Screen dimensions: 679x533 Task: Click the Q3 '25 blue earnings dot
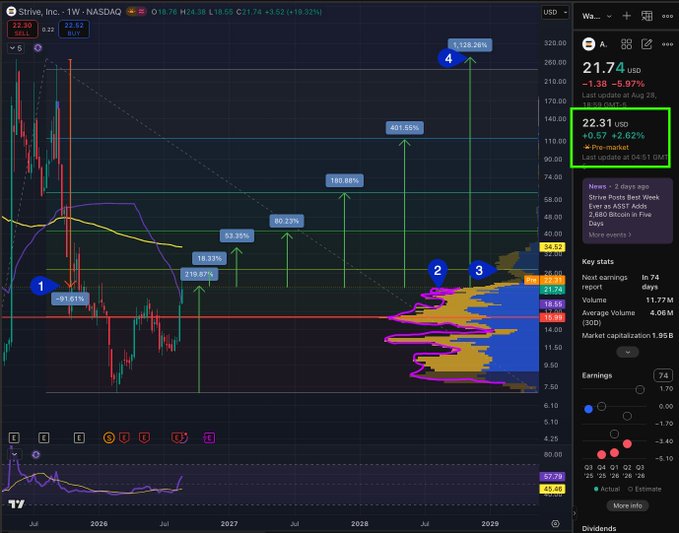588,409
